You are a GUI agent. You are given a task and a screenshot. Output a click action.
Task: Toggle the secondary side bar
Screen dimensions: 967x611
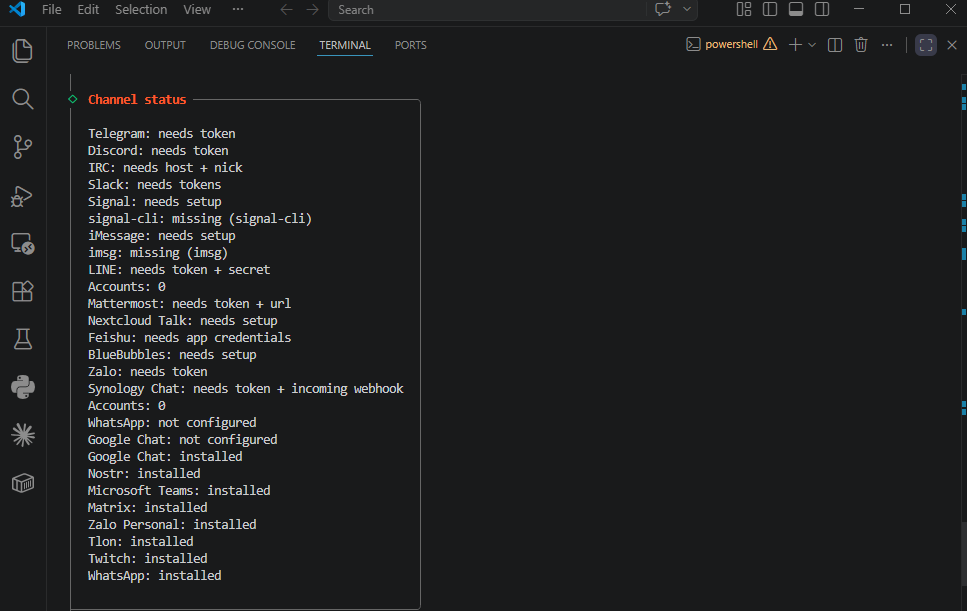tap(822, 9)
